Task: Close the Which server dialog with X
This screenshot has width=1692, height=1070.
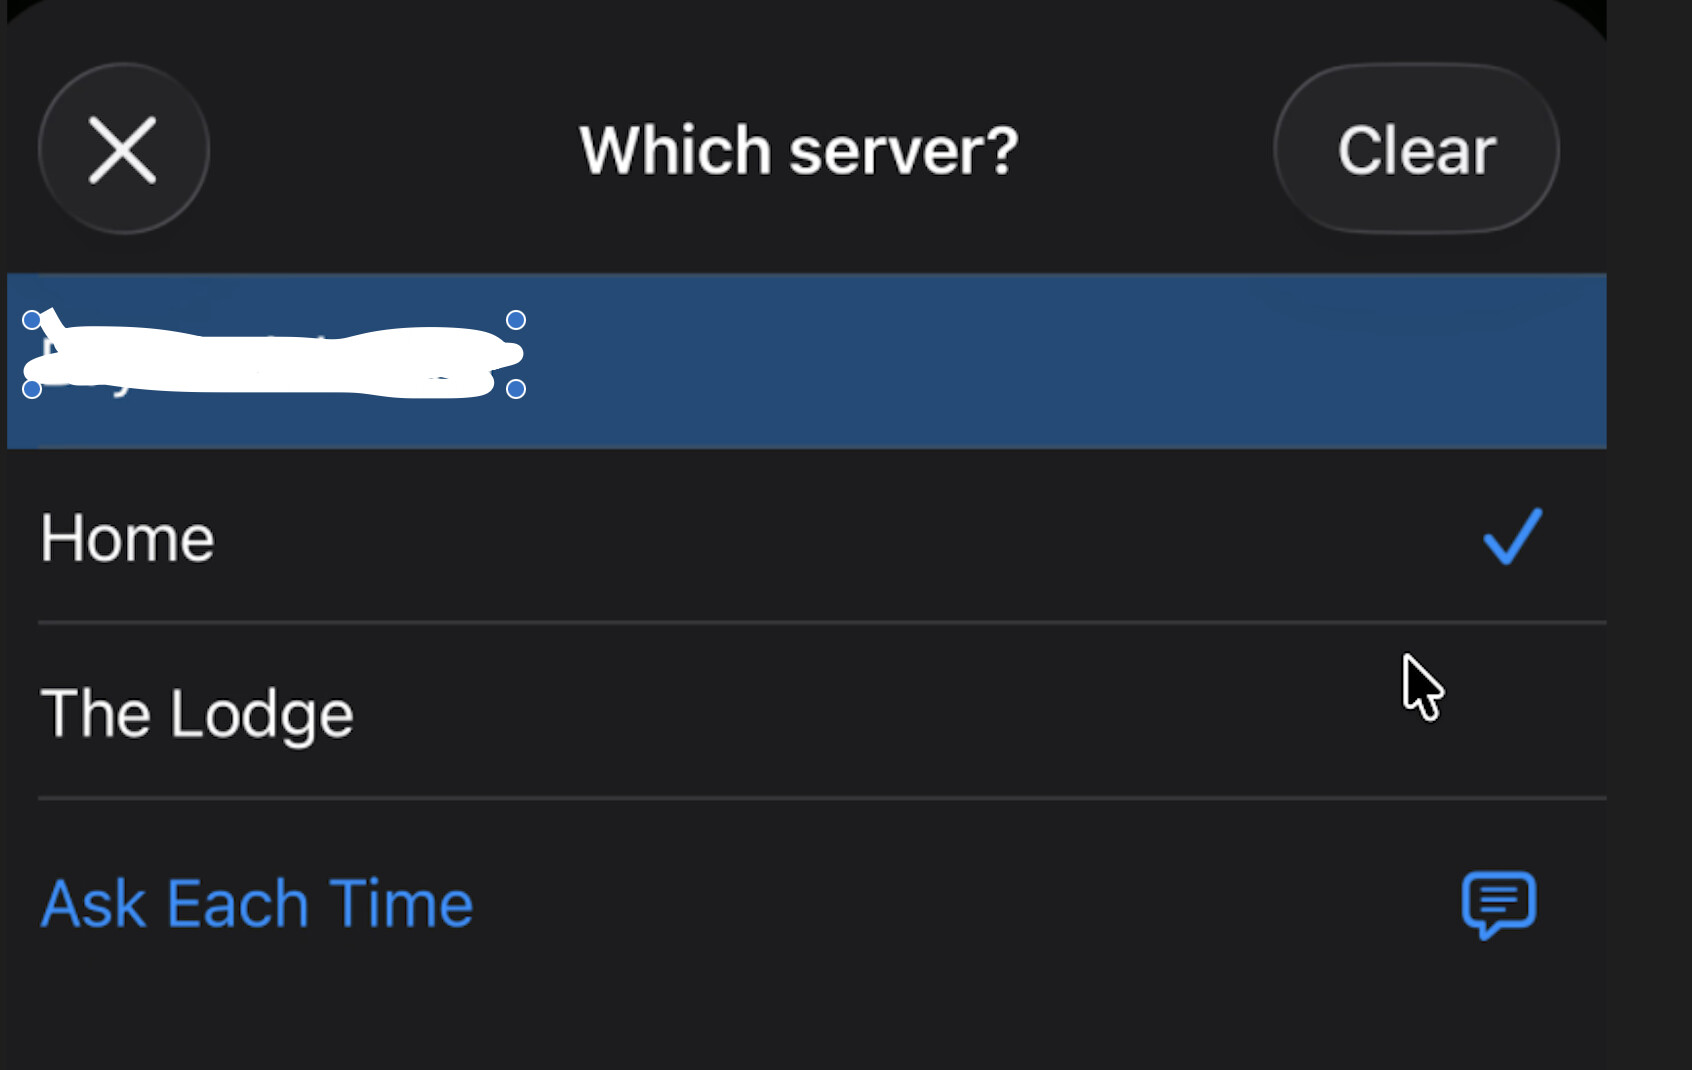Action: tap(123, 150)
